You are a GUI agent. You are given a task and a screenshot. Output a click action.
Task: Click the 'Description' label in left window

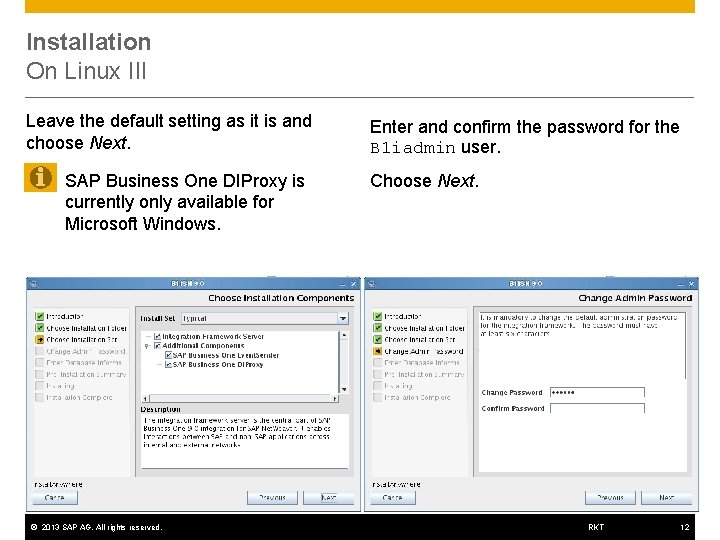(x=160, y=409)
